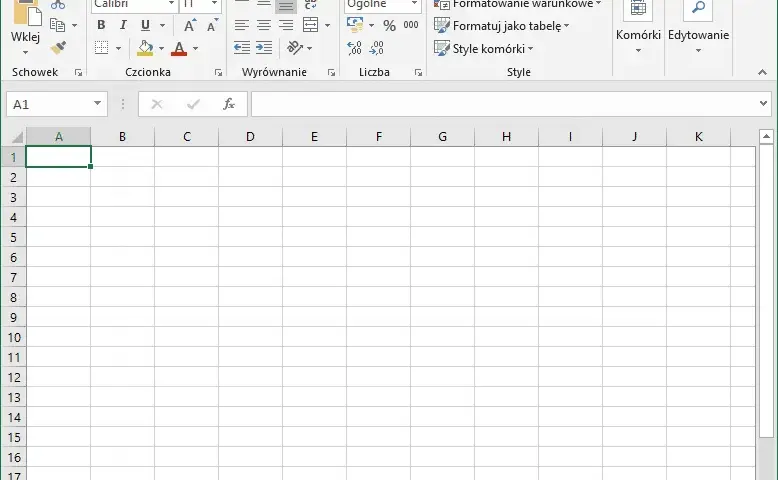
Task: Open the Czcionka font dialog launcher
Action: point(218,72)
